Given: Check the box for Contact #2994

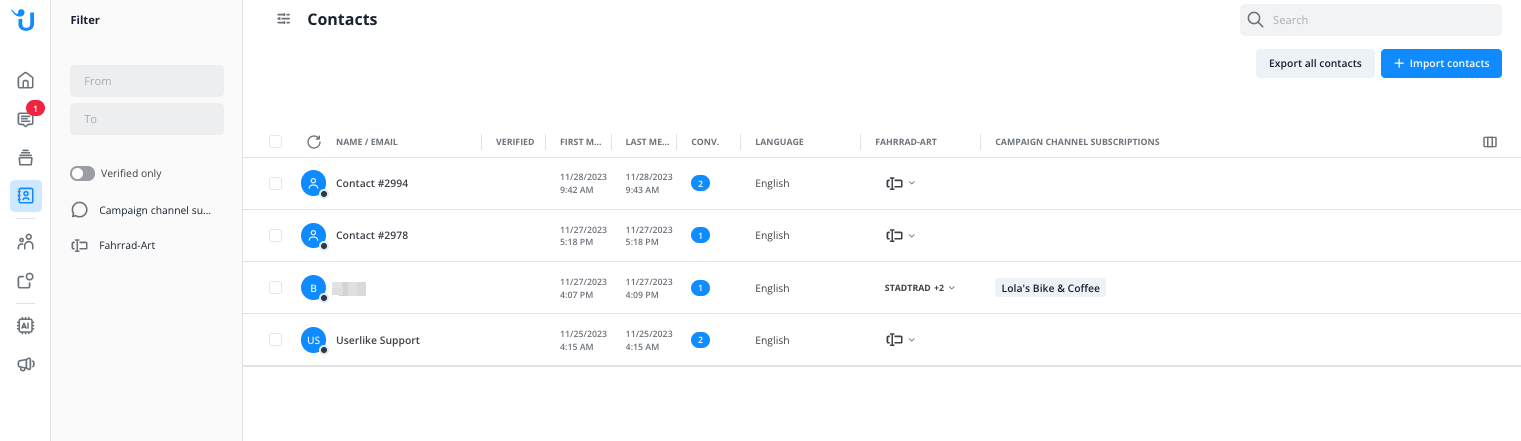Looking at the screenshot, I should 275,184.
